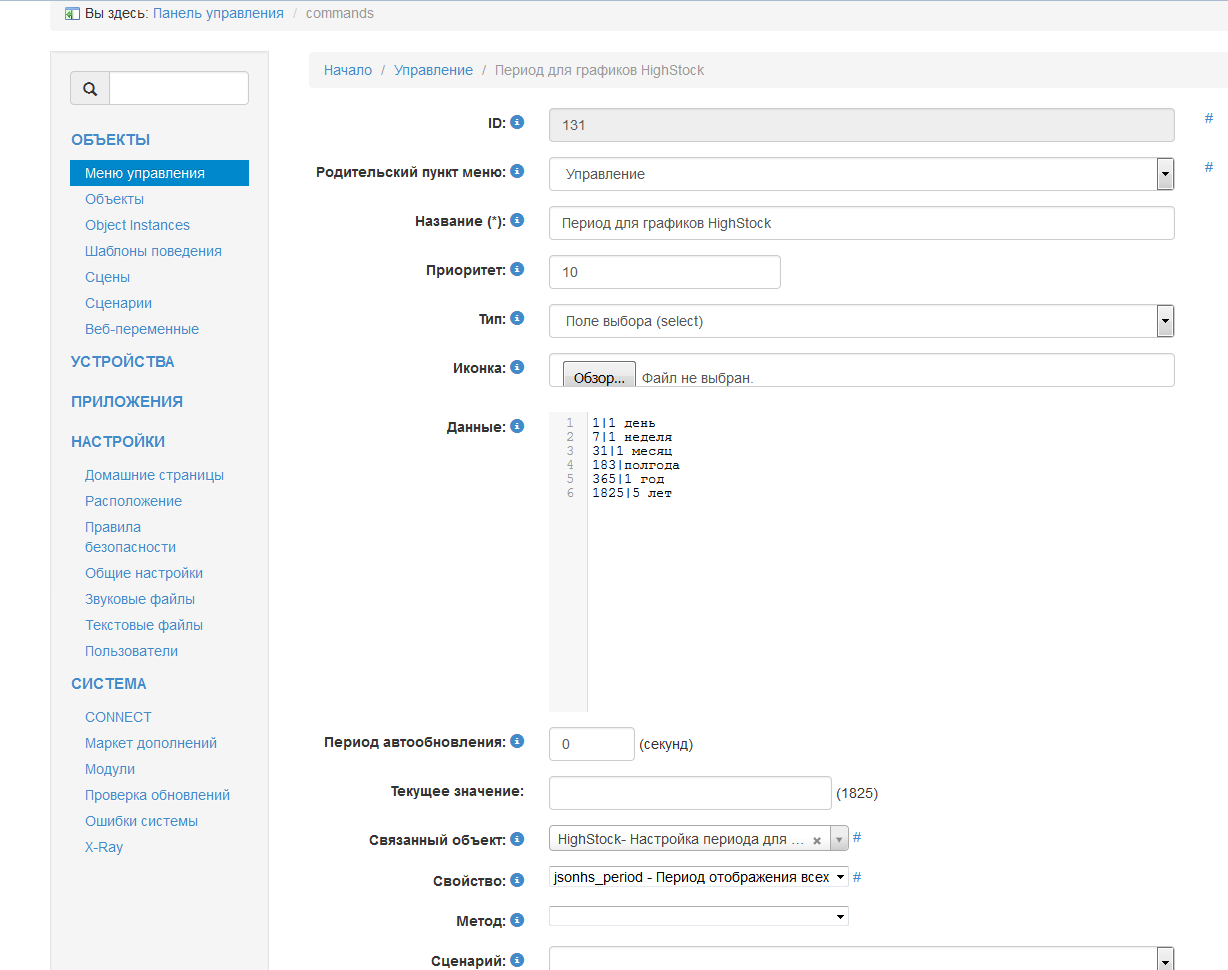The width and height of the screenshot is (1228, 970).
Task: Click the Обзор... file browse button
Action: coord(599,378)
